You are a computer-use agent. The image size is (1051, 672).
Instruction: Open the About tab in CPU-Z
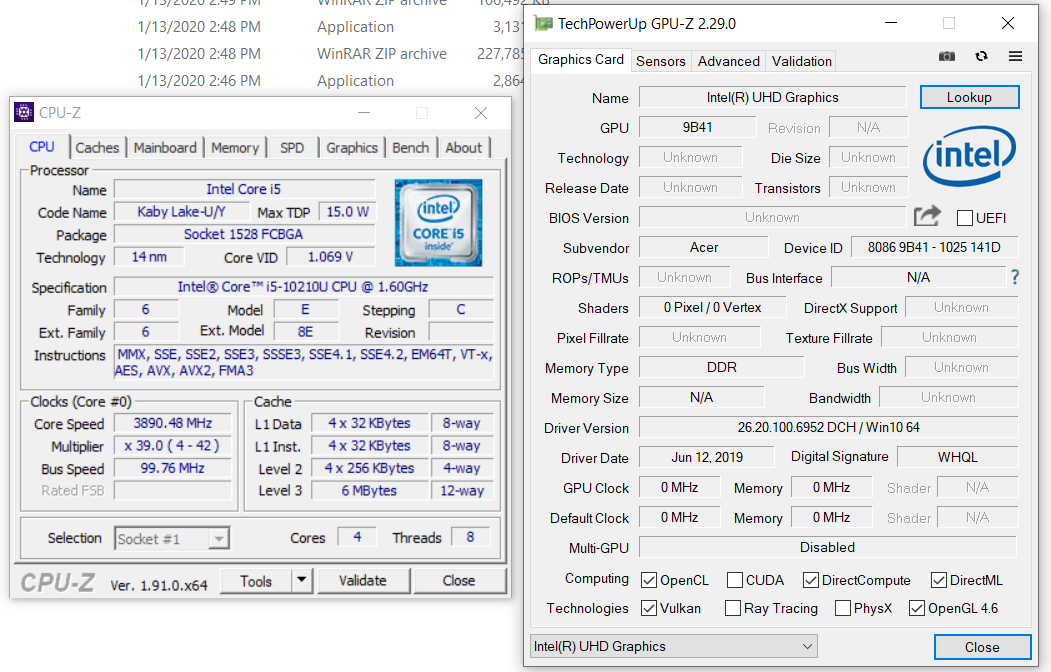click(463, 147)
